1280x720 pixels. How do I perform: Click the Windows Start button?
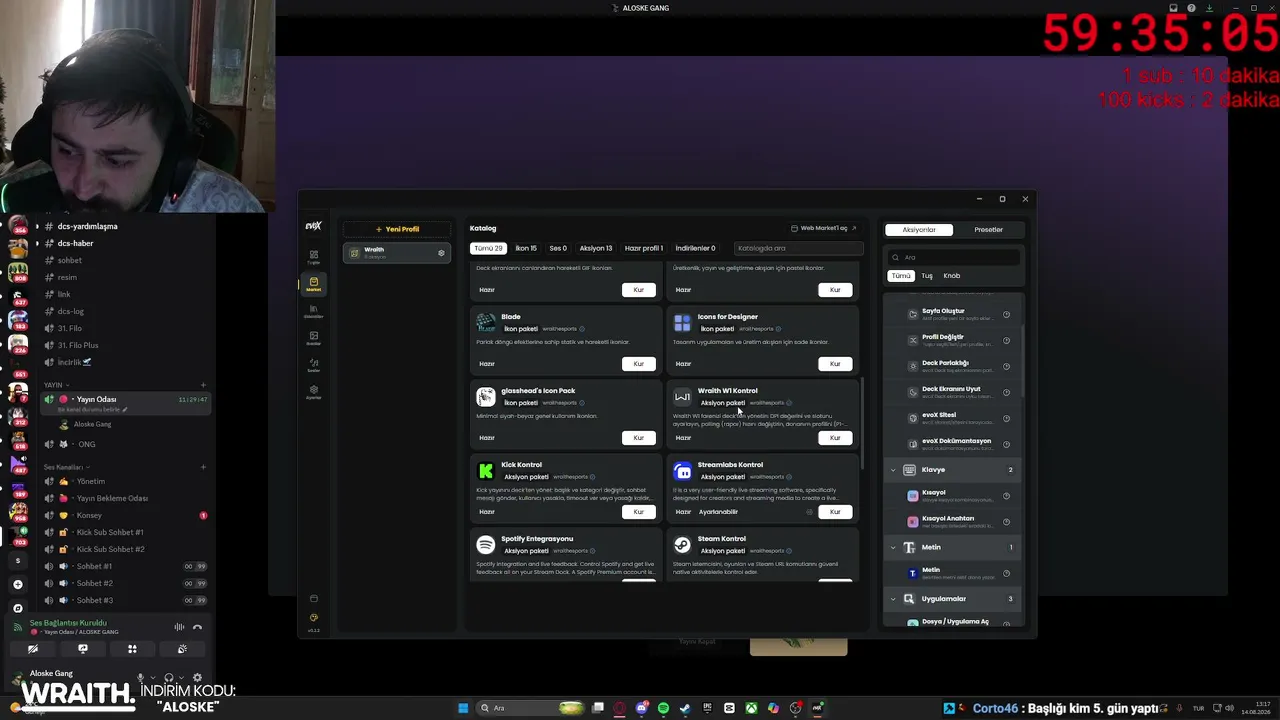[463, 708]
